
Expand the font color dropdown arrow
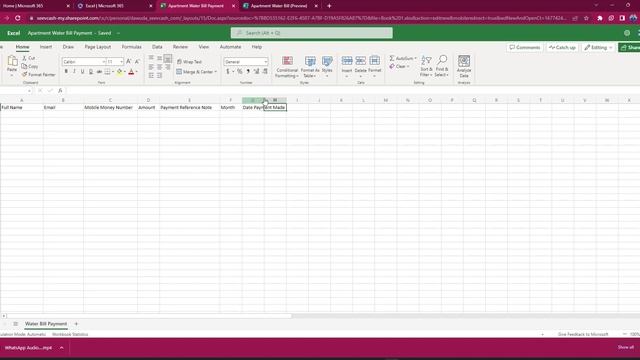point(136,72)
